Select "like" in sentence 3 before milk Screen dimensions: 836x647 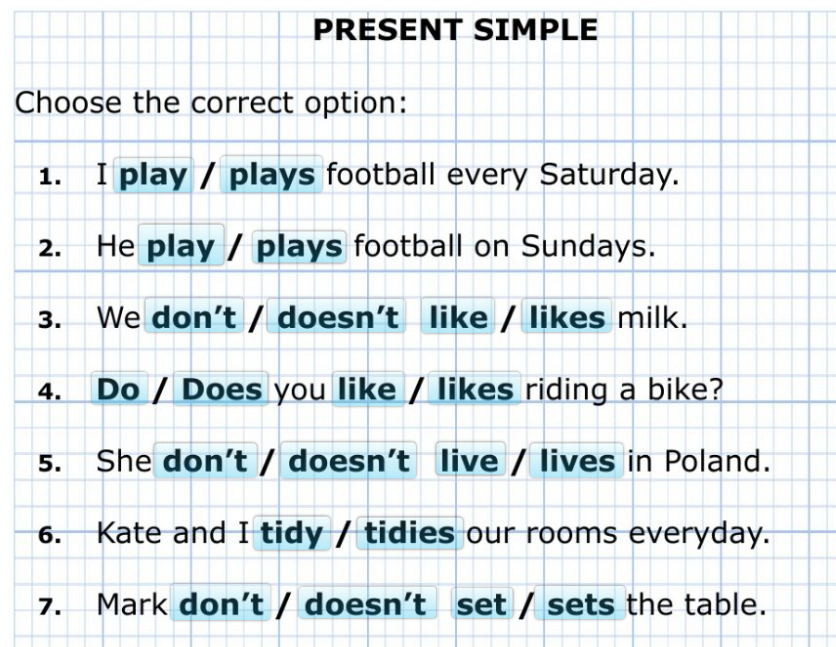(x=458, y=318)
